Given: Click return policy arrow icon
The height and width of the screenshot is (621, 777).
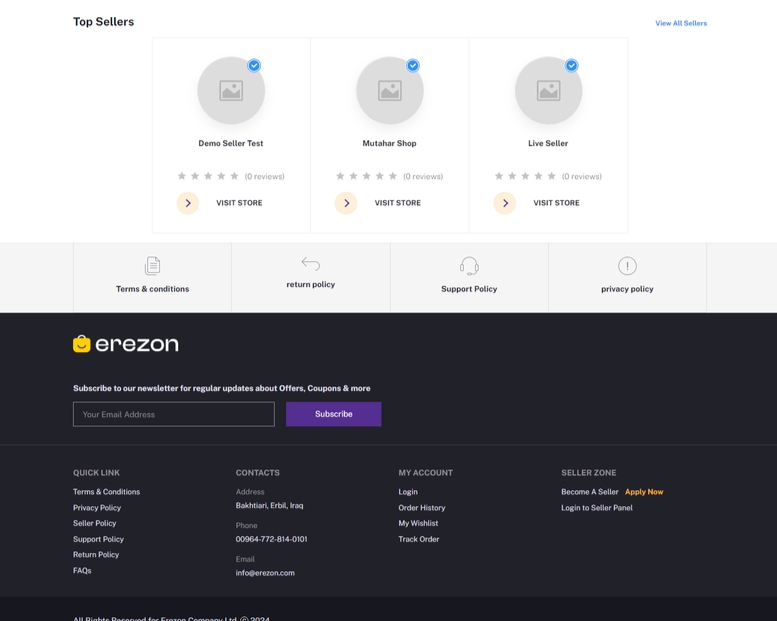Looking at the screenshot, I should (311, 263).
